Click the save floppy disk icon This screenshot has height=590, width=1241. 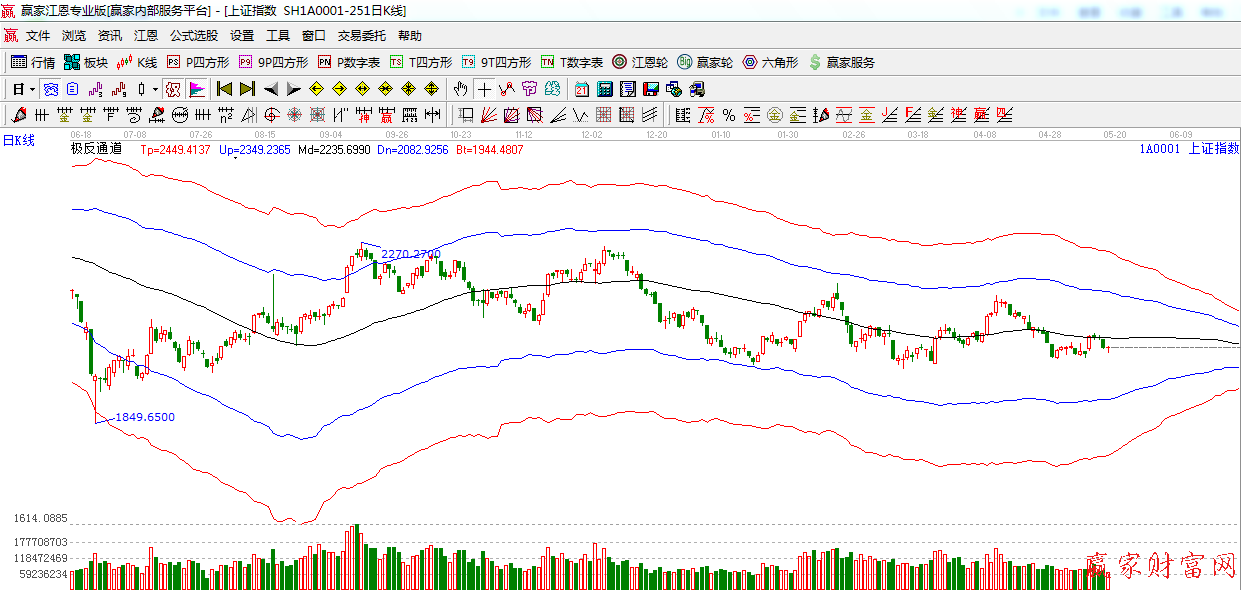click(652, 89)
